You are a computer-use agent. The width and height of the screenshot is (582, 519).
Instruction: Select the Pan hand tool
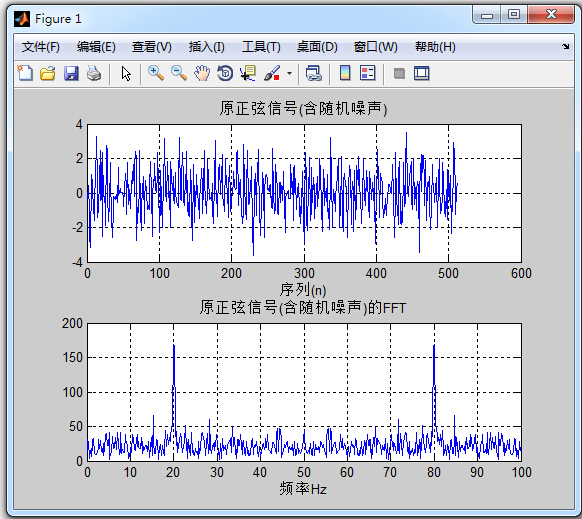pos(202,73)
